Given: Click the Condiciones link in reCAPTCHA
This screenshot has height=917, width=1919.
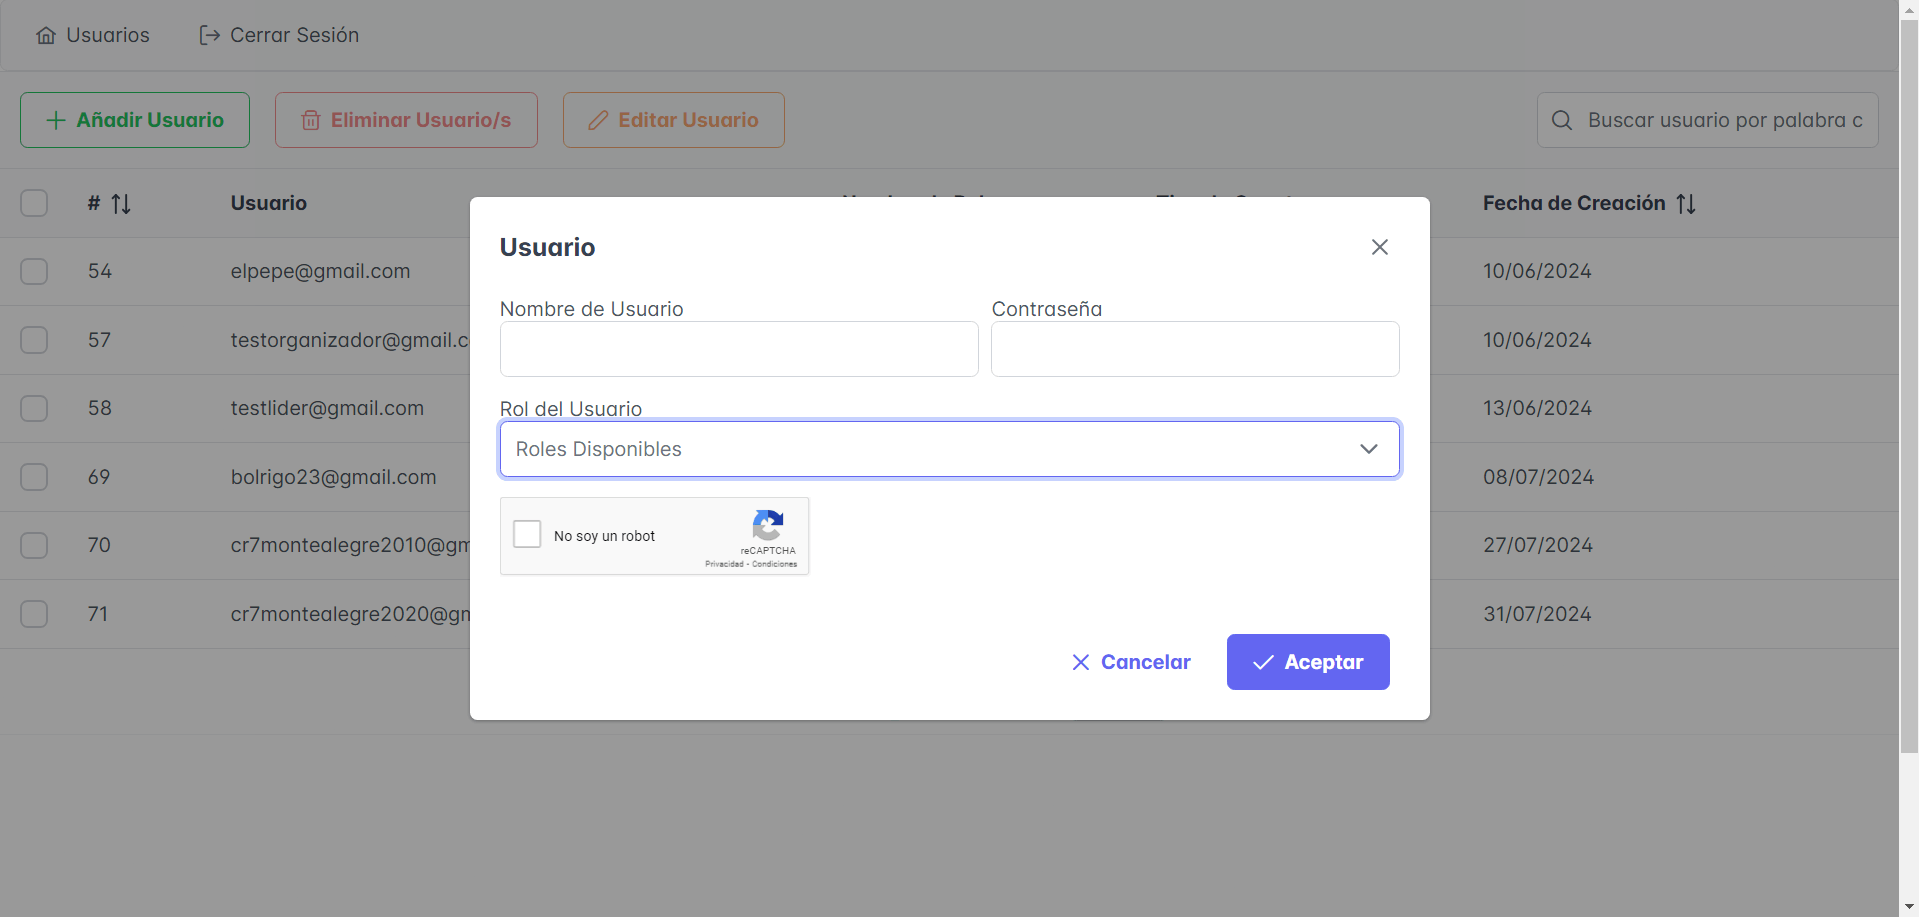Looking at the screenshot, I should (x=774, y=564).
